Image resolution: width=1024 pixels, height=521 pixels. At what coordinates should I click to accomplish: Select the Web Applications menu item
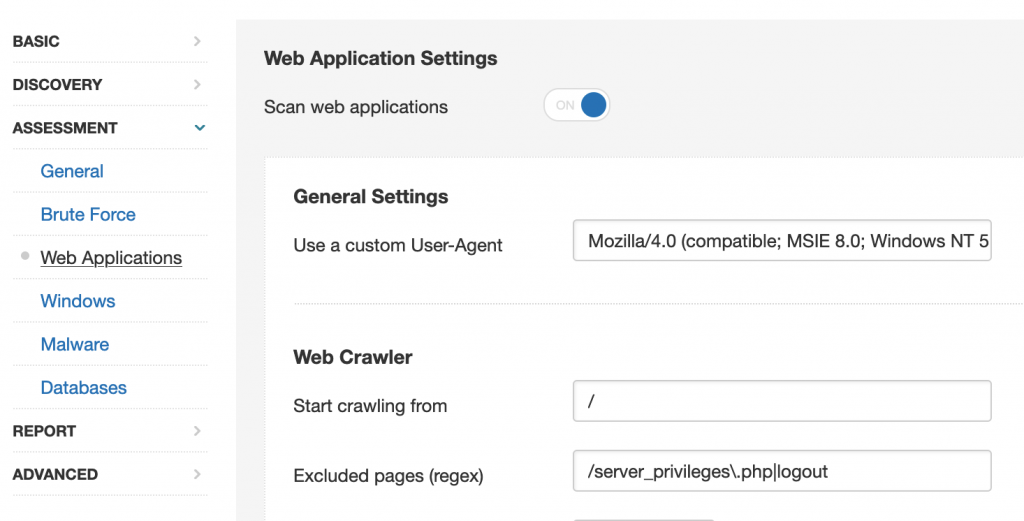tap(111, 258)
